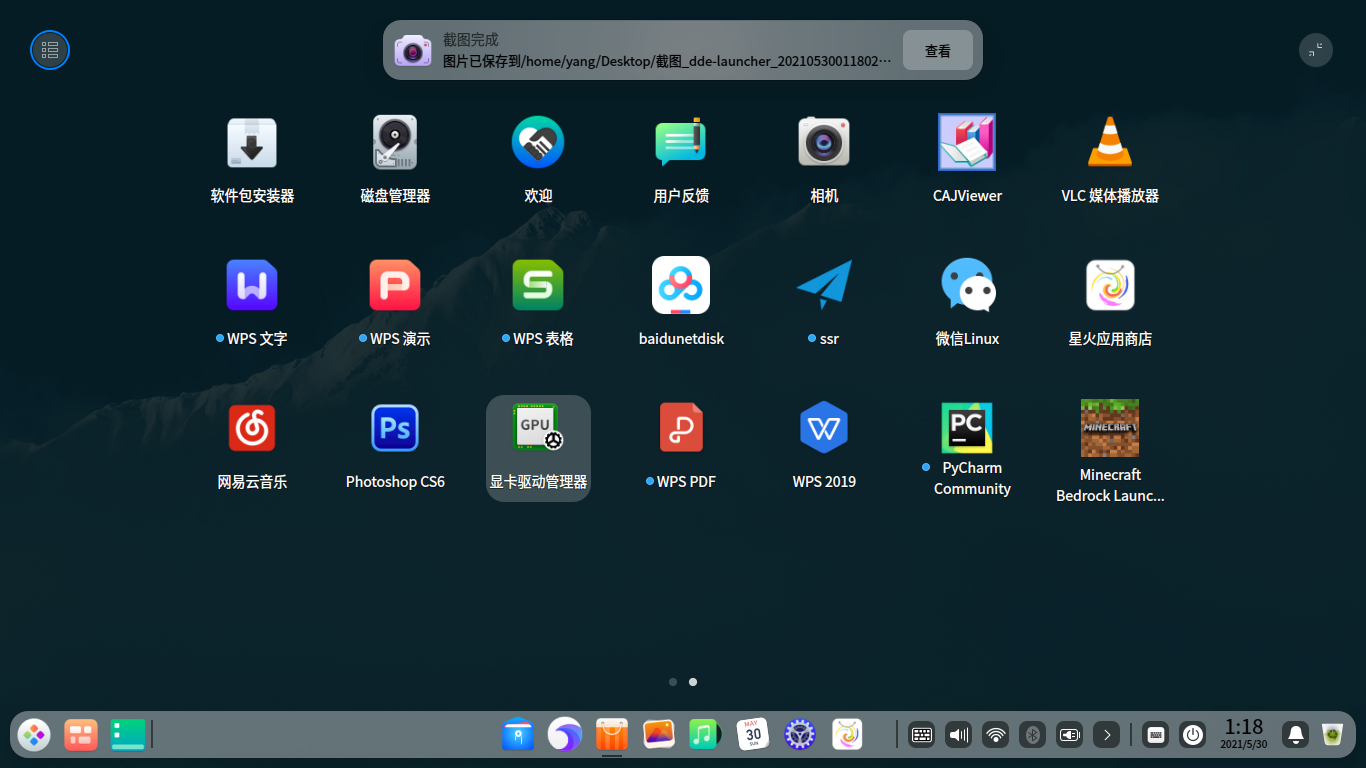The width and height of the screenshot is (1366, 768).
Task: Launch CAJViewer
Action: pos(967,142)
